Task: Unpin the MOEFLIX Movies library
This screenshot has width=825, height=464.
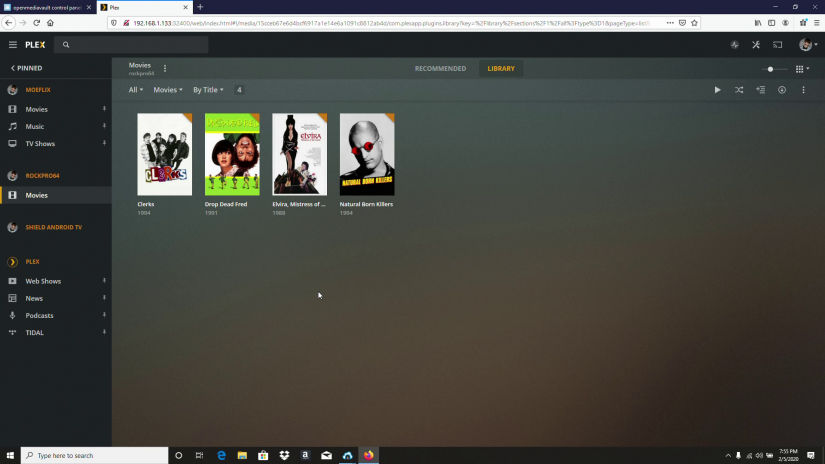Action: [104, 109]
